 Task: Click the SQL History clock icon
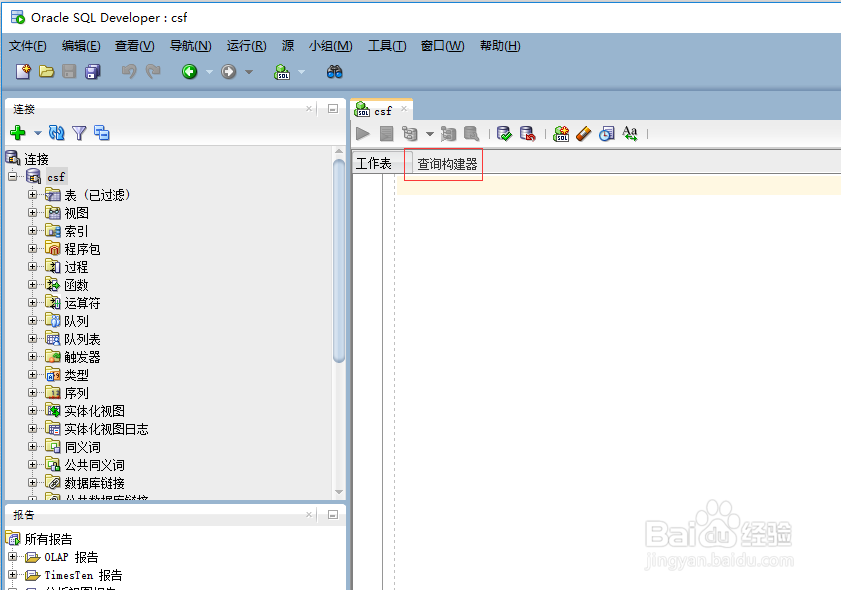607,134
